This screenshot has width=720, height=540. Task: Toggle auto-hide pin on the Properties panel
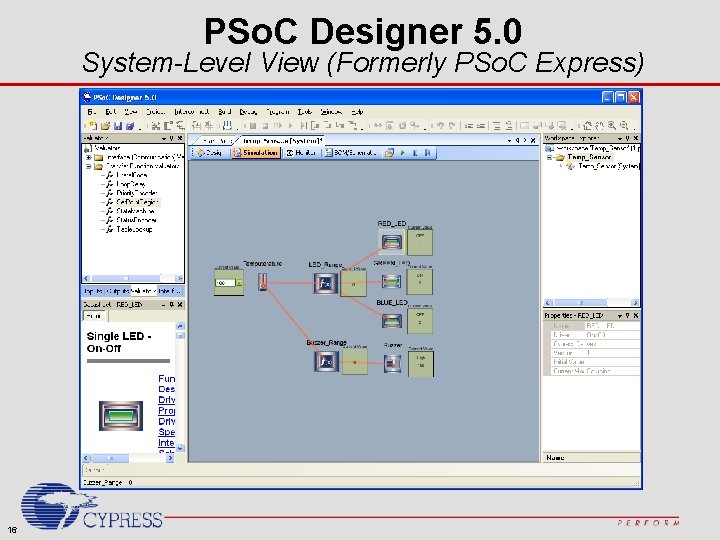(x=628, y=315)
